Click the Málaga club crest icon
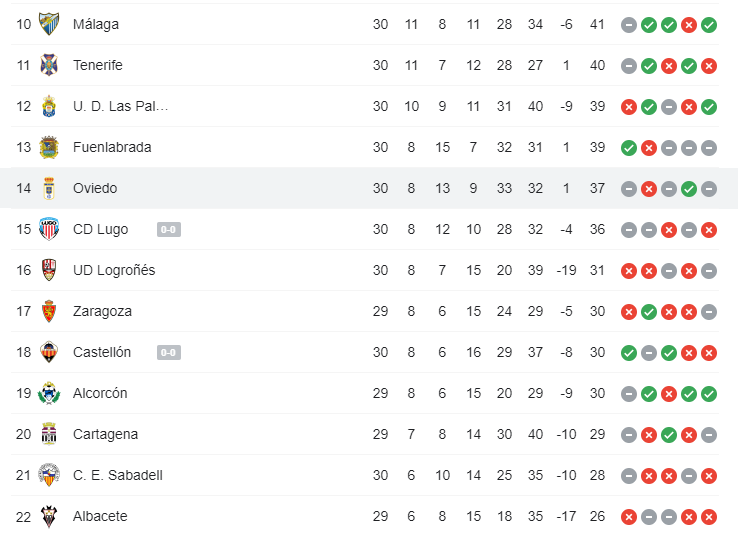 pyautogui.click(x=49, y=24)
